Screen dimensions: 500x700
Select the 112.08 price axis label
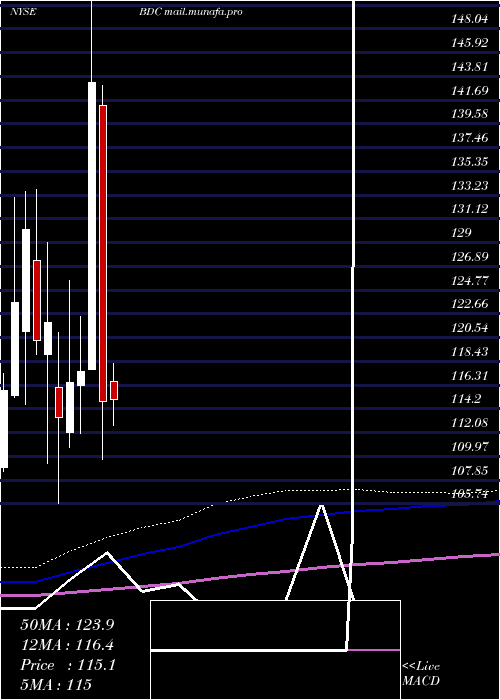pos(469,422)
